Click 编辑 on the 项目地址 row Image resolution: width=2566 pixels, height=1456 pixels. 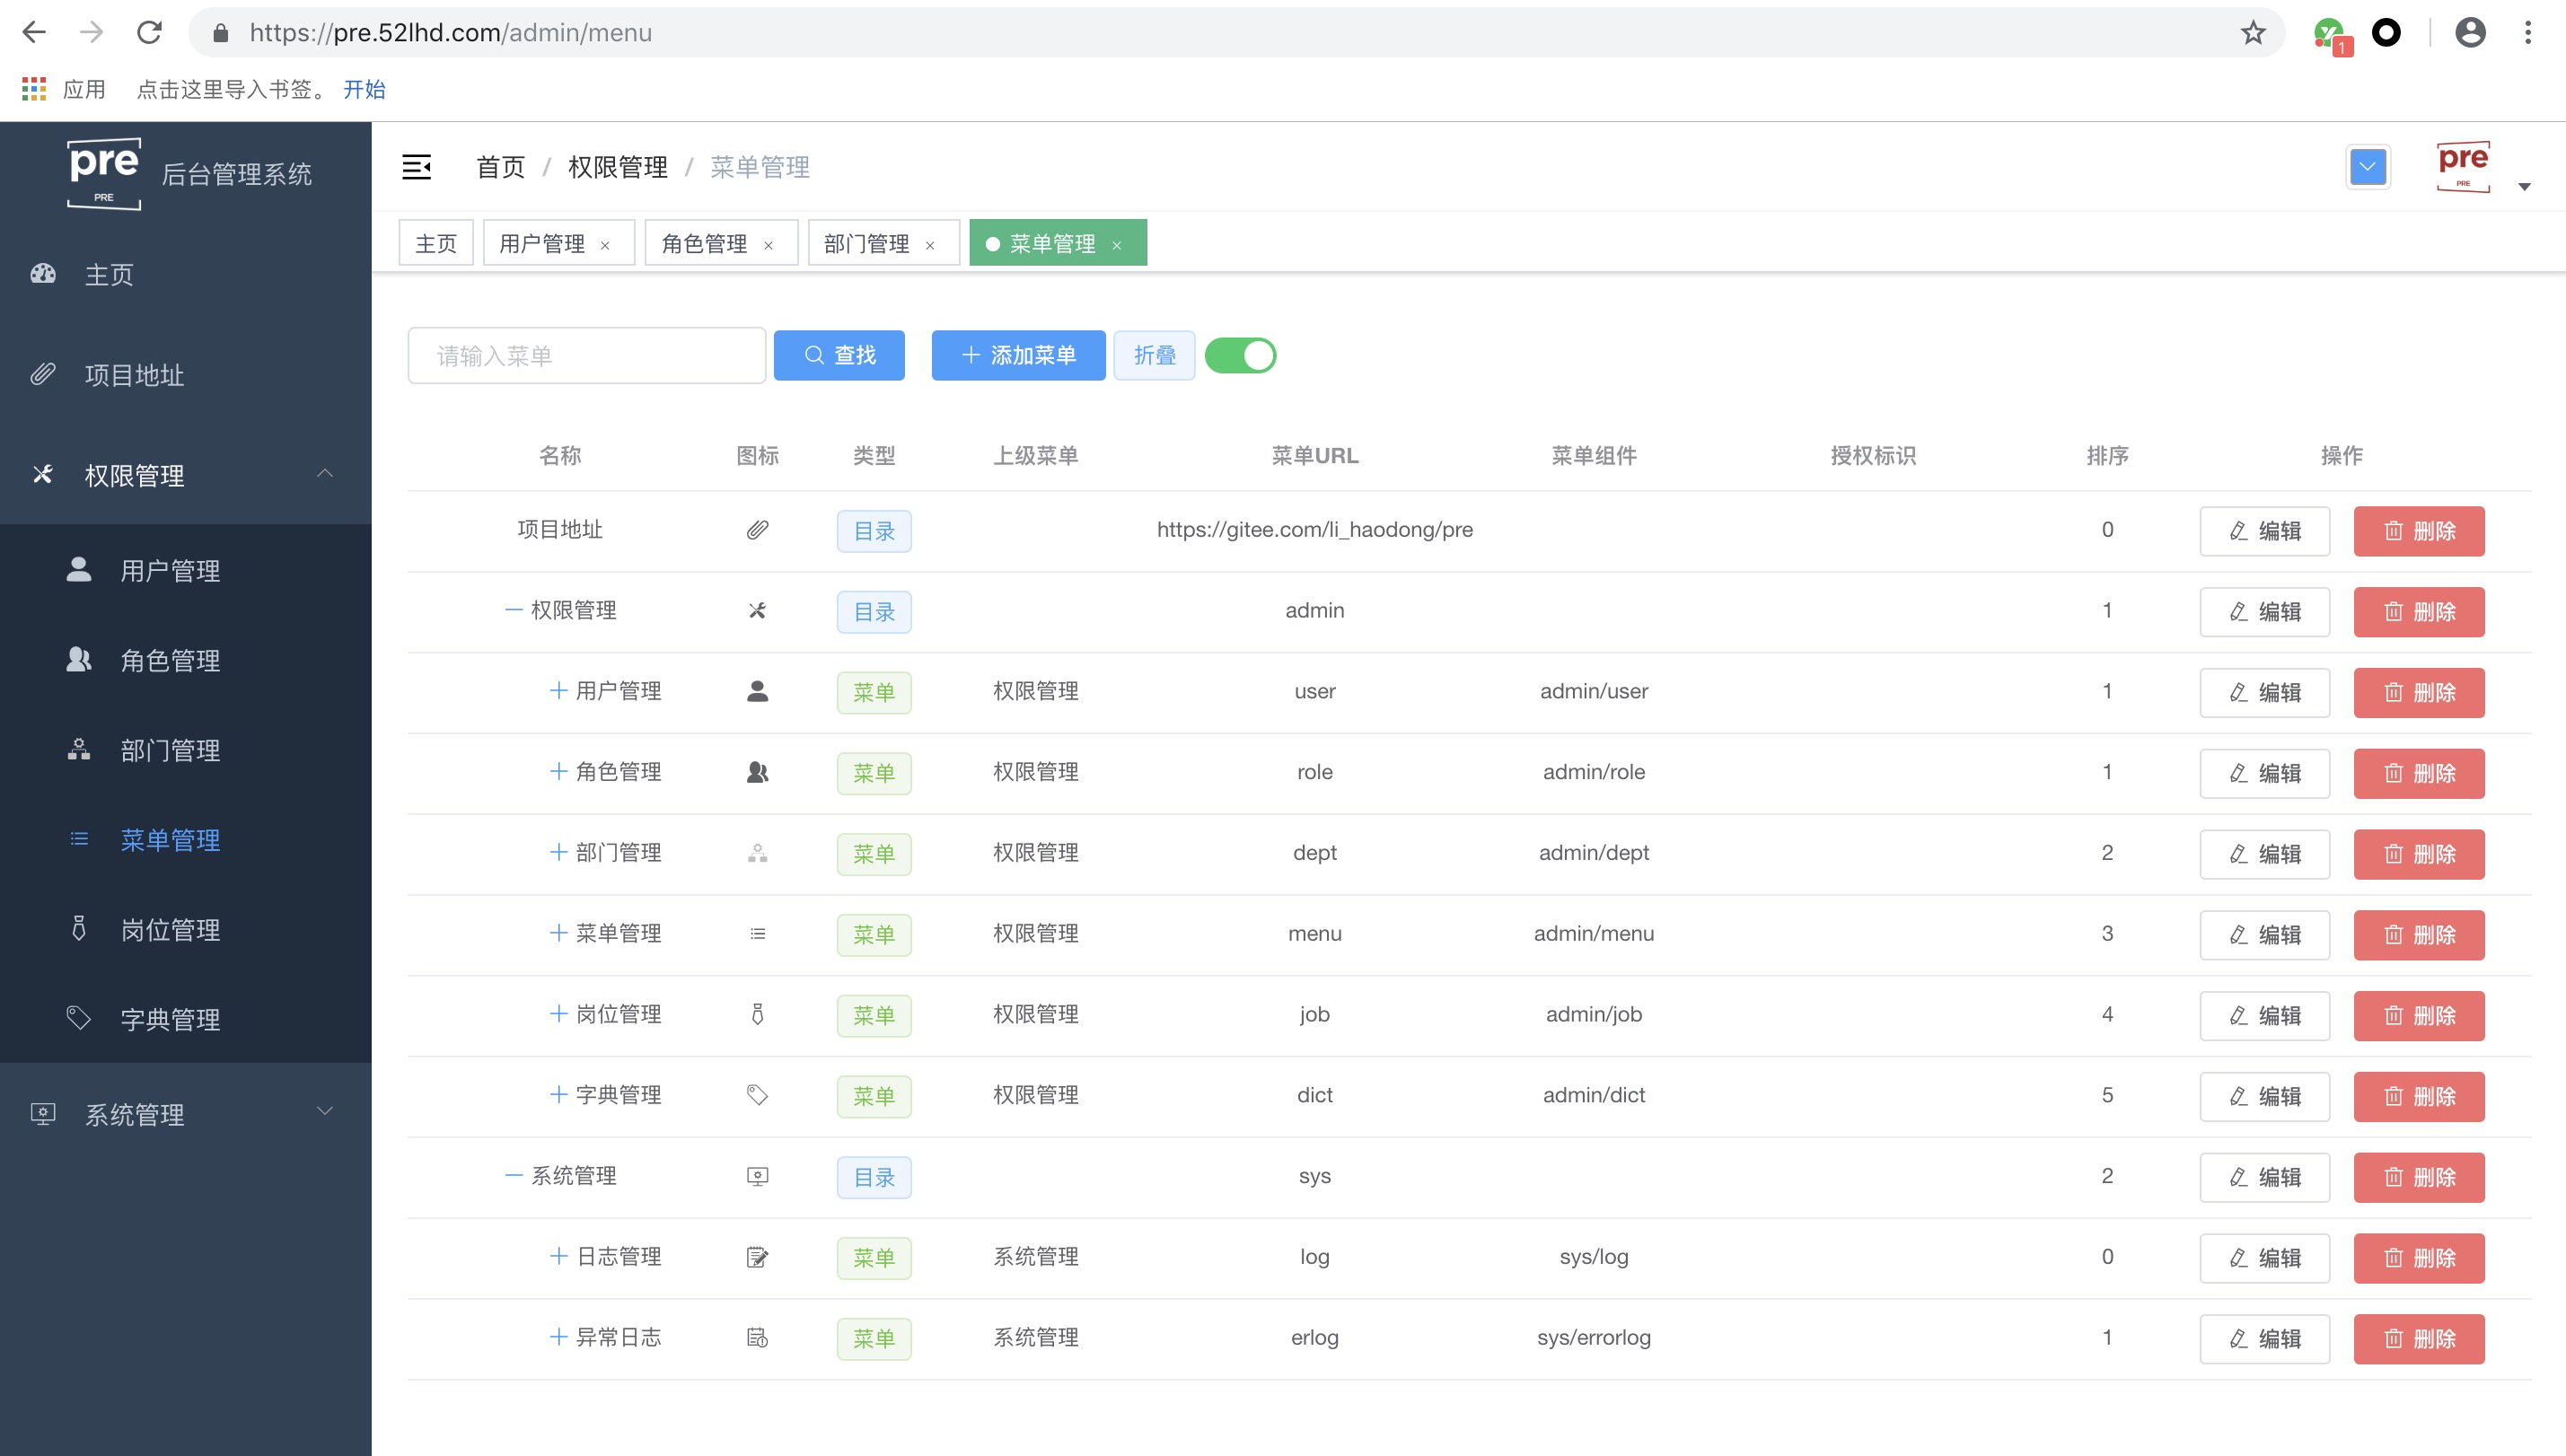(x=2264, y=531)
